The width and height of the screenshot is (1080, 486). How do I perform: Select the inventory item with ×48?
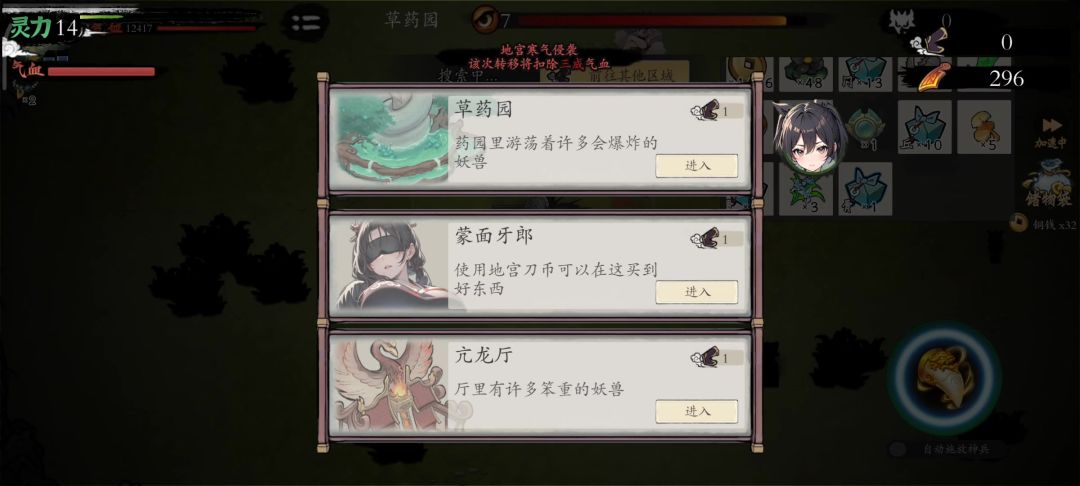point(805,74)
